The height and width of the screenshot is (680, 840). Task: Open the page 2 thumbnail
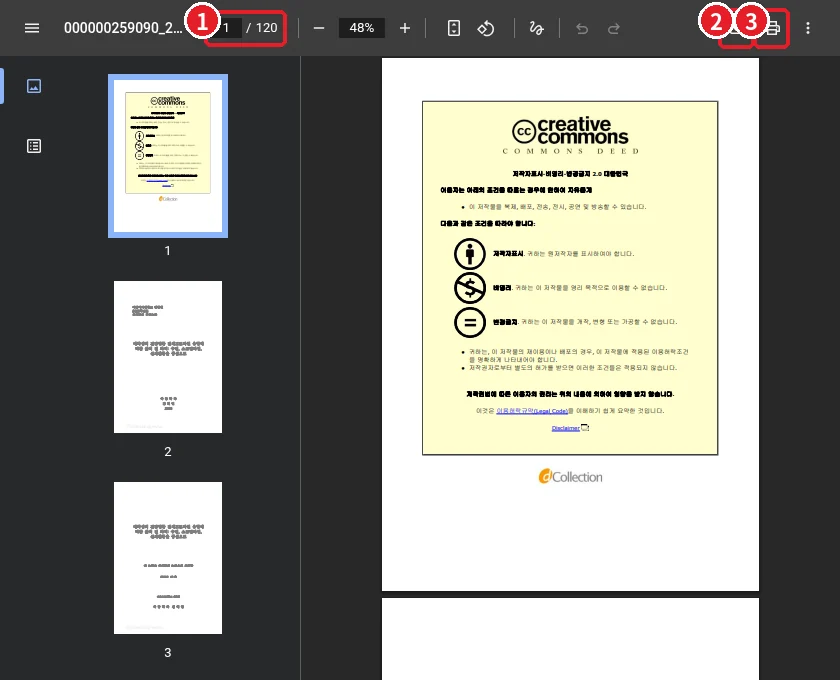click(168, 357)
